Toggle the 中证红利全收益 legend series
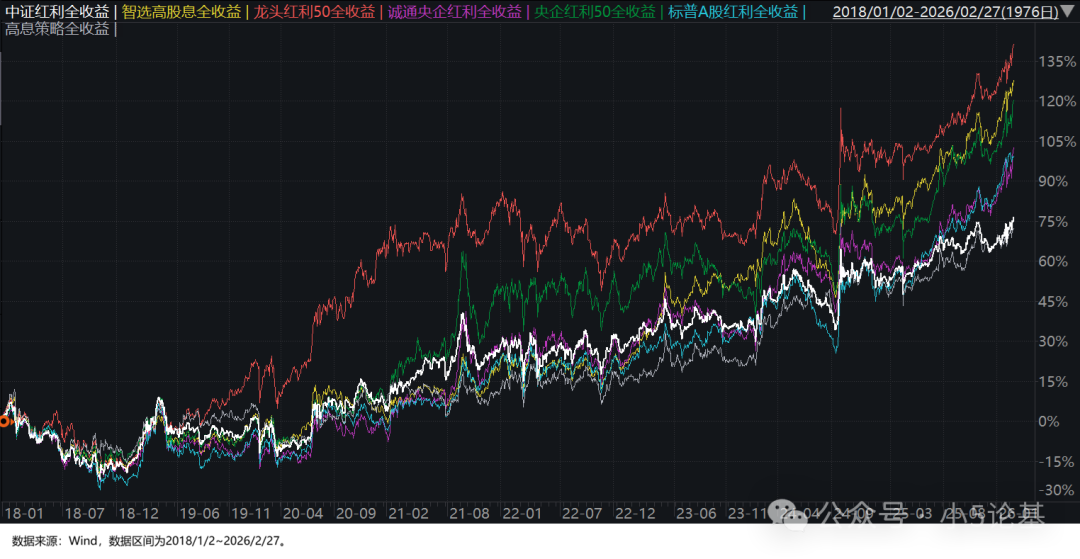 [x=57, y=12]
